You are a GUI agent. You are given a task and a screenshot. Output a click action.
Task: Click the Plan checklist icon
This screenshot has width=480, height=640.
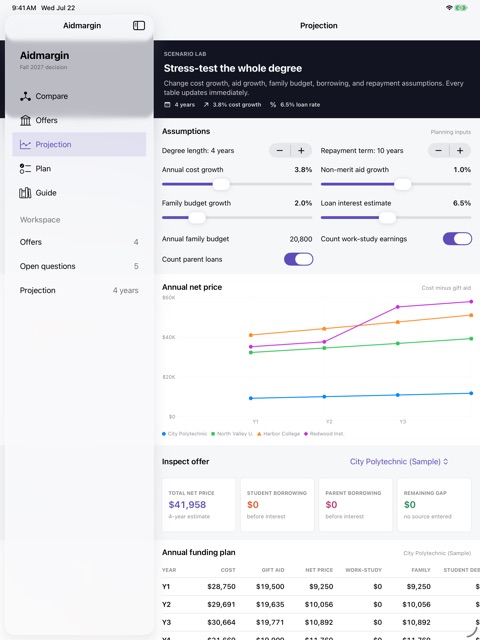pos(25,169)
